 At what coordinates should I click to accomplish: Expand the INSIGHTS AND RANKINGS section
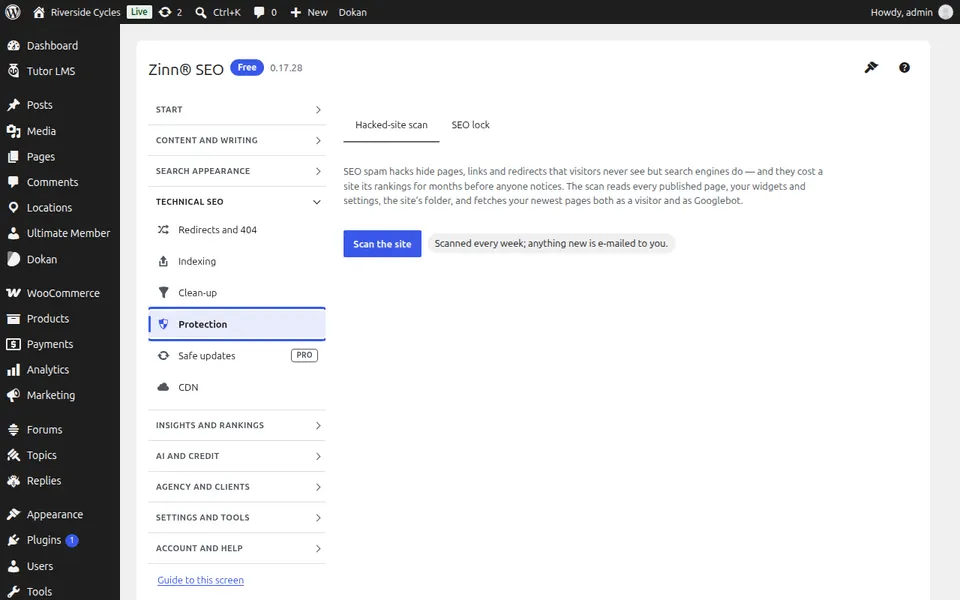(237, 425)
